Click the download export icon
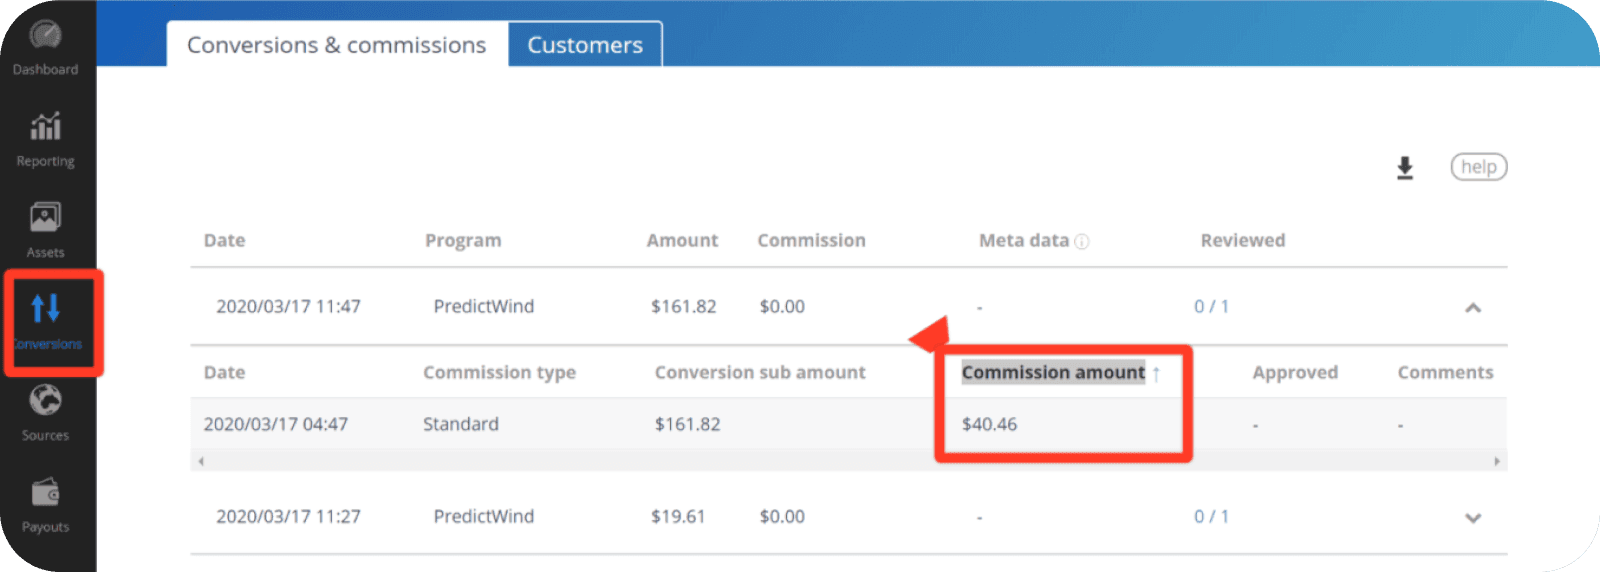The image size is (1600, 572). (1405, 168)
